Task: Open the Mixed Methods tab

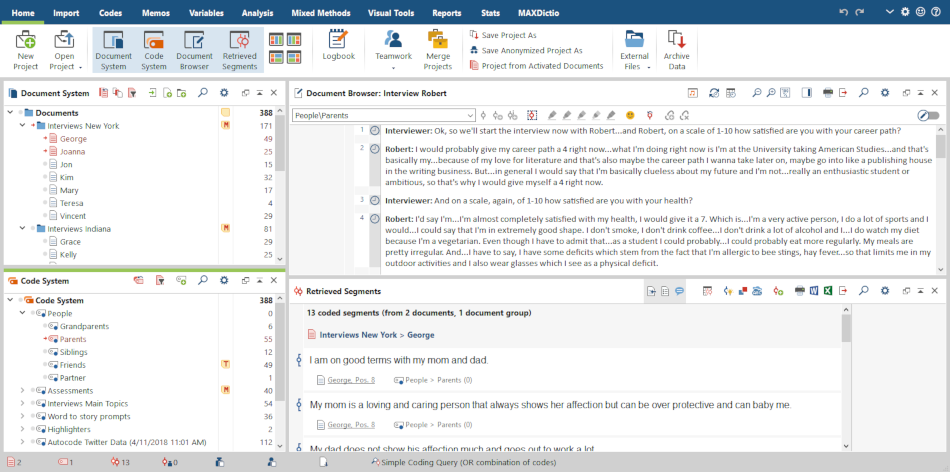Action: 321,13
